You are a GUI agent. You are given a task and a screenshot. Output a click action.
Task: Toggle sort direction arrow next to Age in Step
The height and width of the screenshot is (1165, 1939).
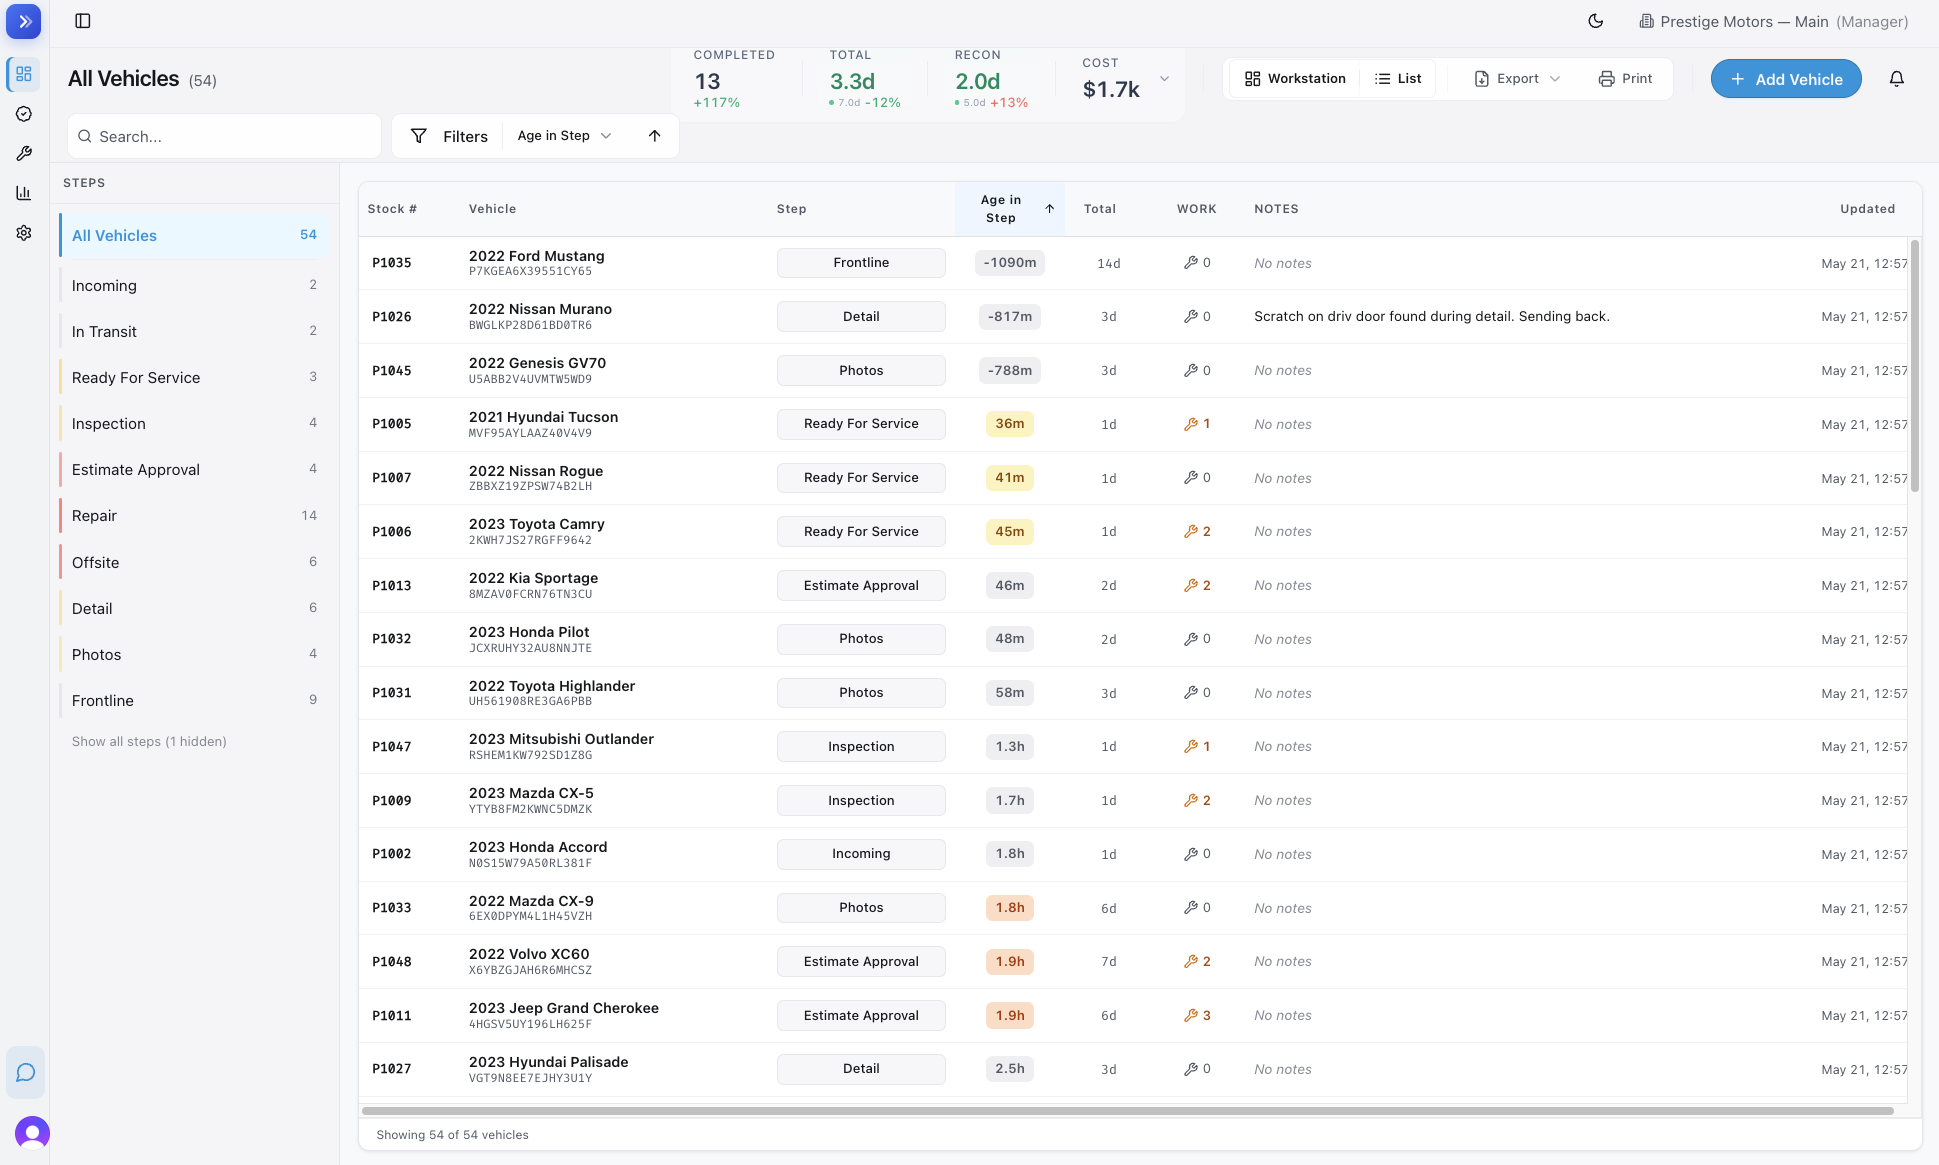654,136
